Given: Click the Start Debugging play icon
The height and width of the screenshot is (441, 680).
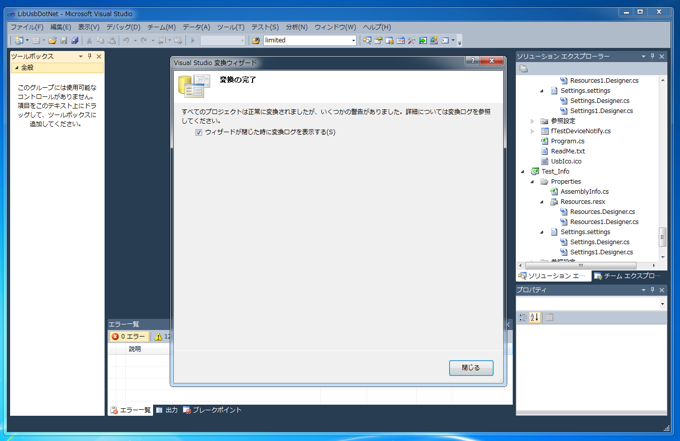Looking at the screenshot, I should pyautogui.click(x=193, y=40).
